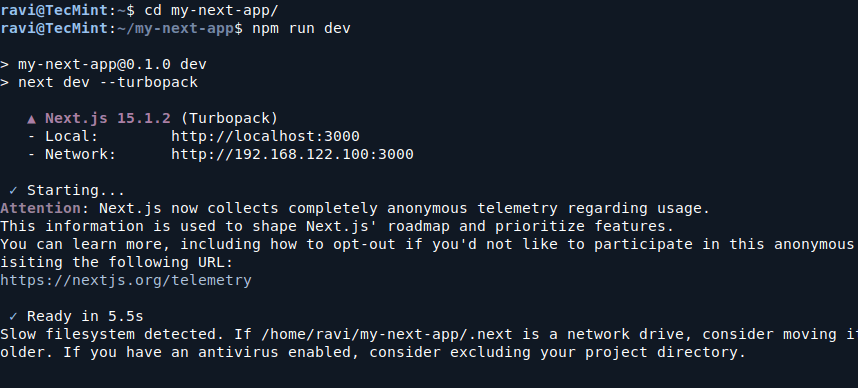
Task: Click the checkmark beside Starting...
Action: [x=14, y=190]
